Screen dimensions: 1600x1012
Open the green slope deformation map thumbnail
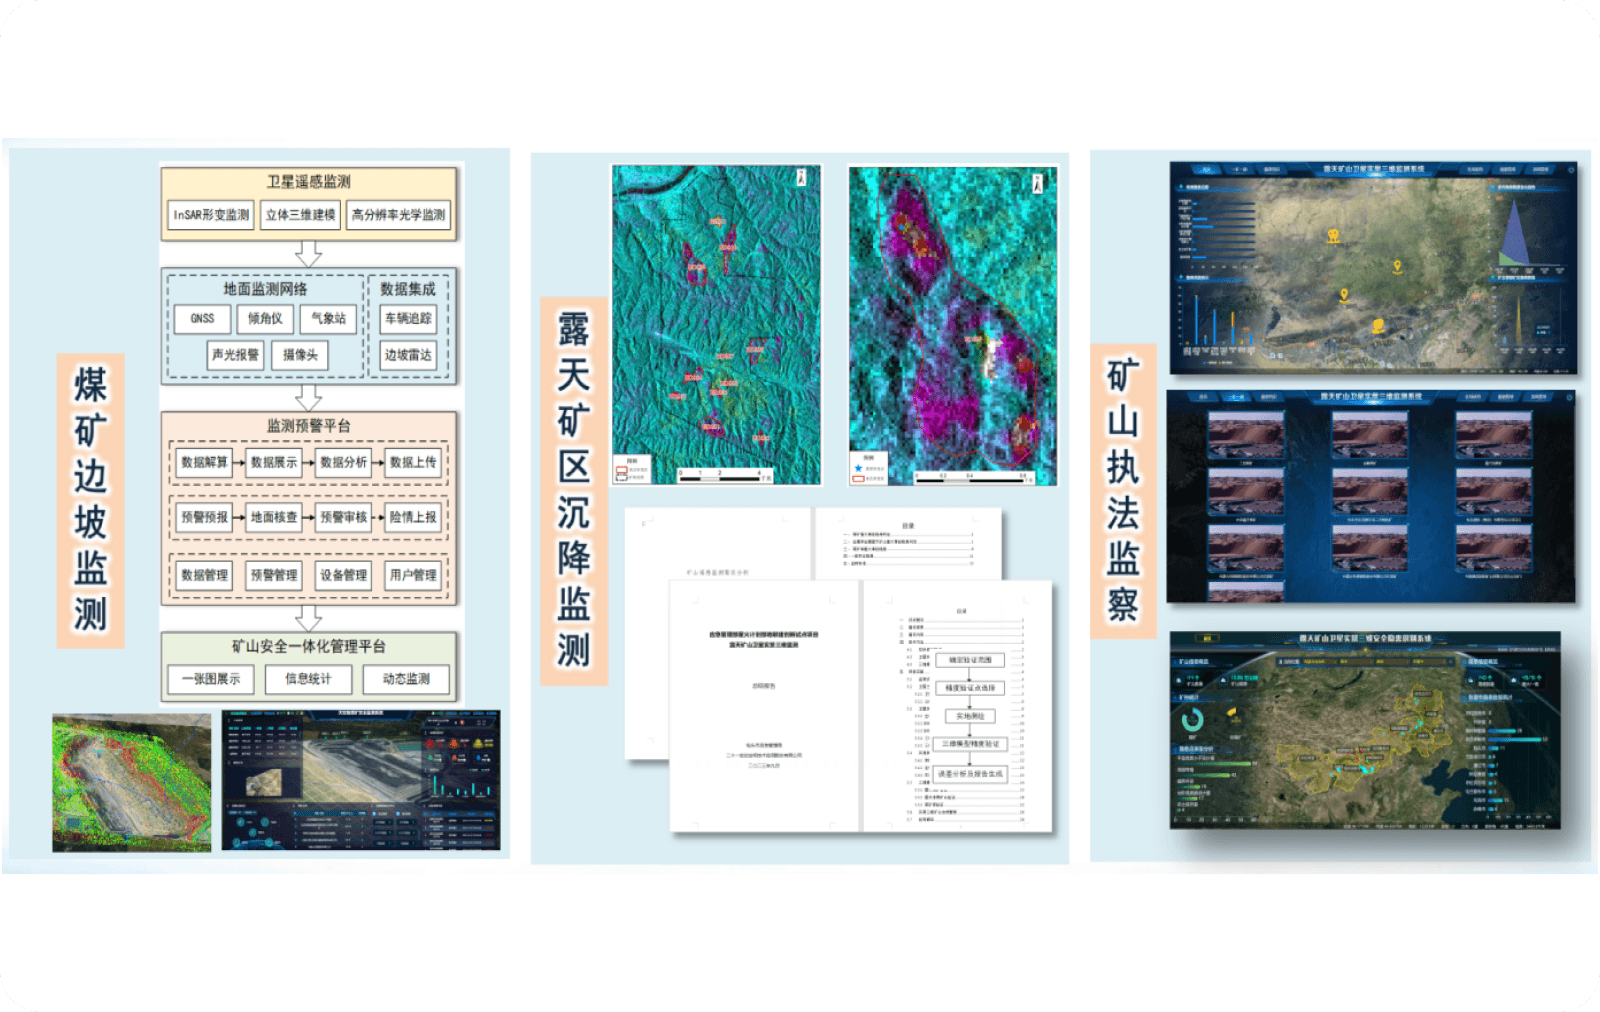coord(131,782)
